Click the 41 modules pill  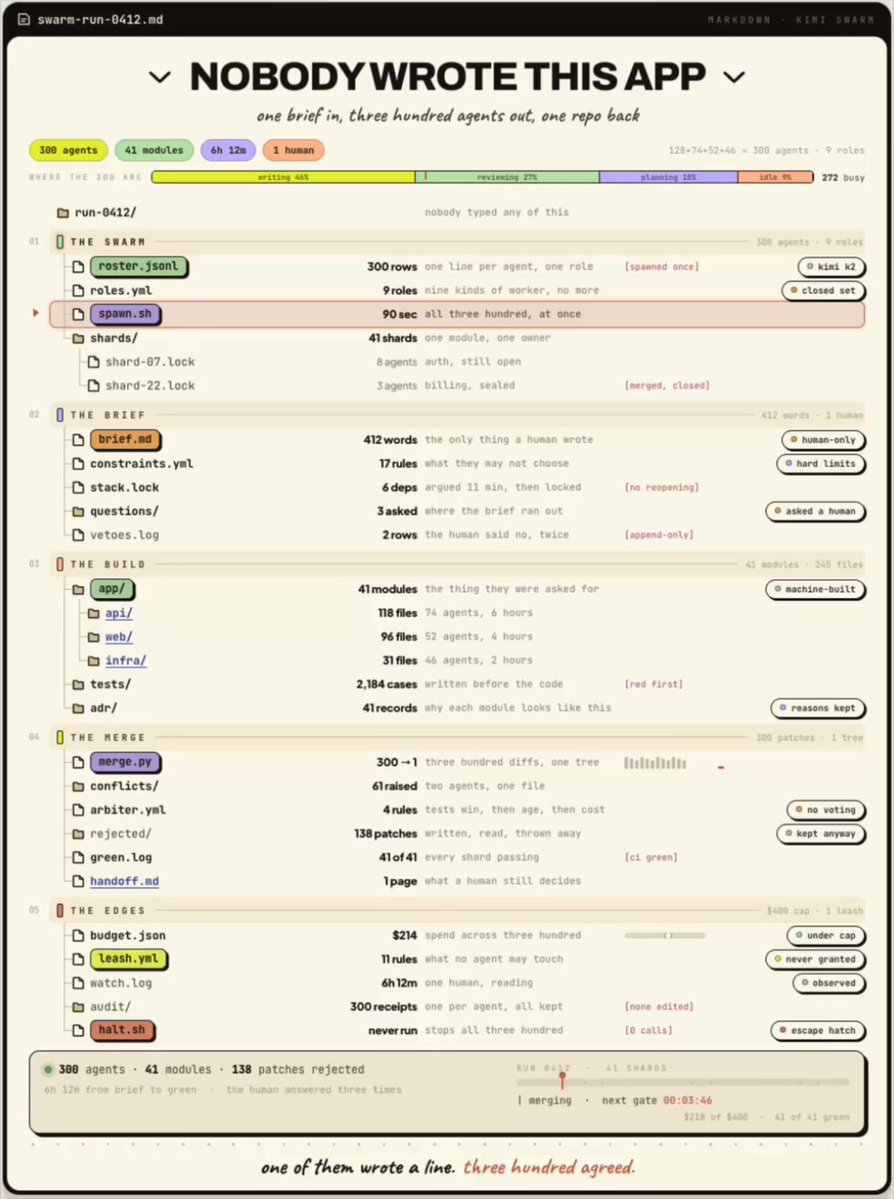(154, 151)
